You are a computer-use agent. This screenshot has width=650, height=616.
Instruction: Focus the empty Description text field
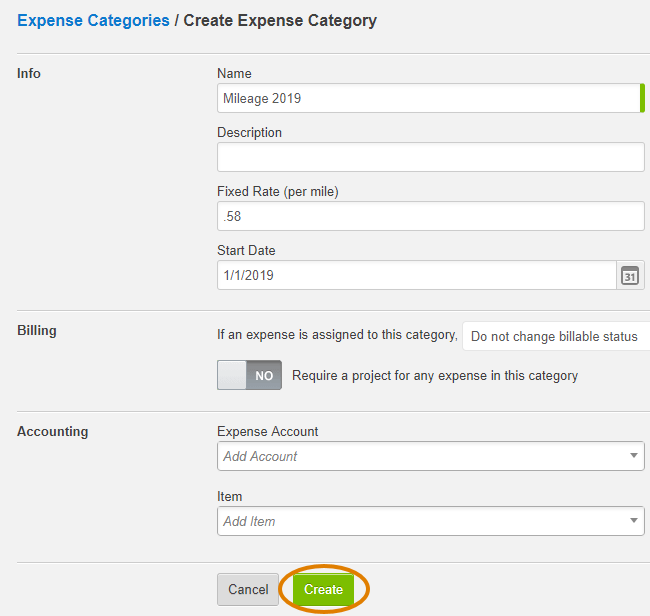431,157
